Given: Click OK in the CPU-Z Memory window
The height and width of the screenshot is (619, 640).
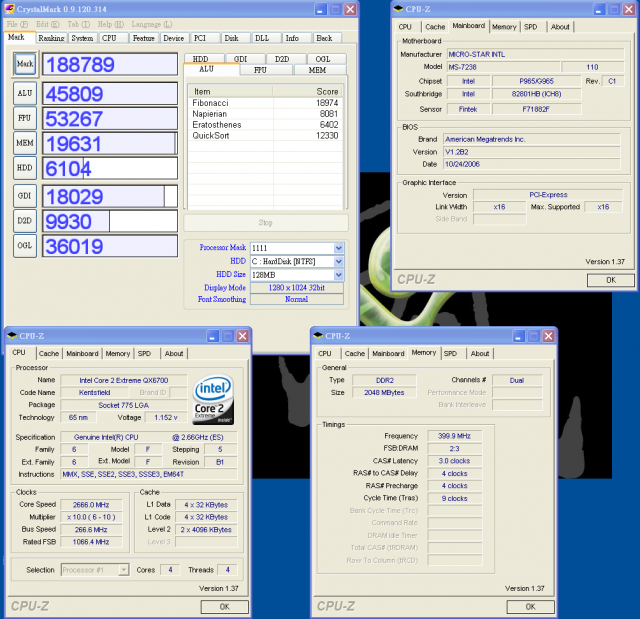Looking at the screenshot, I should click(x=530, y=607).
